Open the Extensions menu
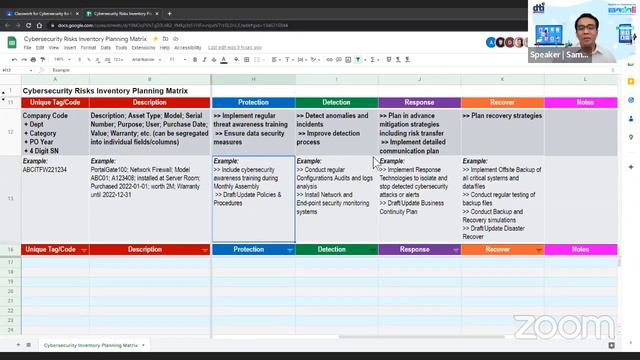 143,48
